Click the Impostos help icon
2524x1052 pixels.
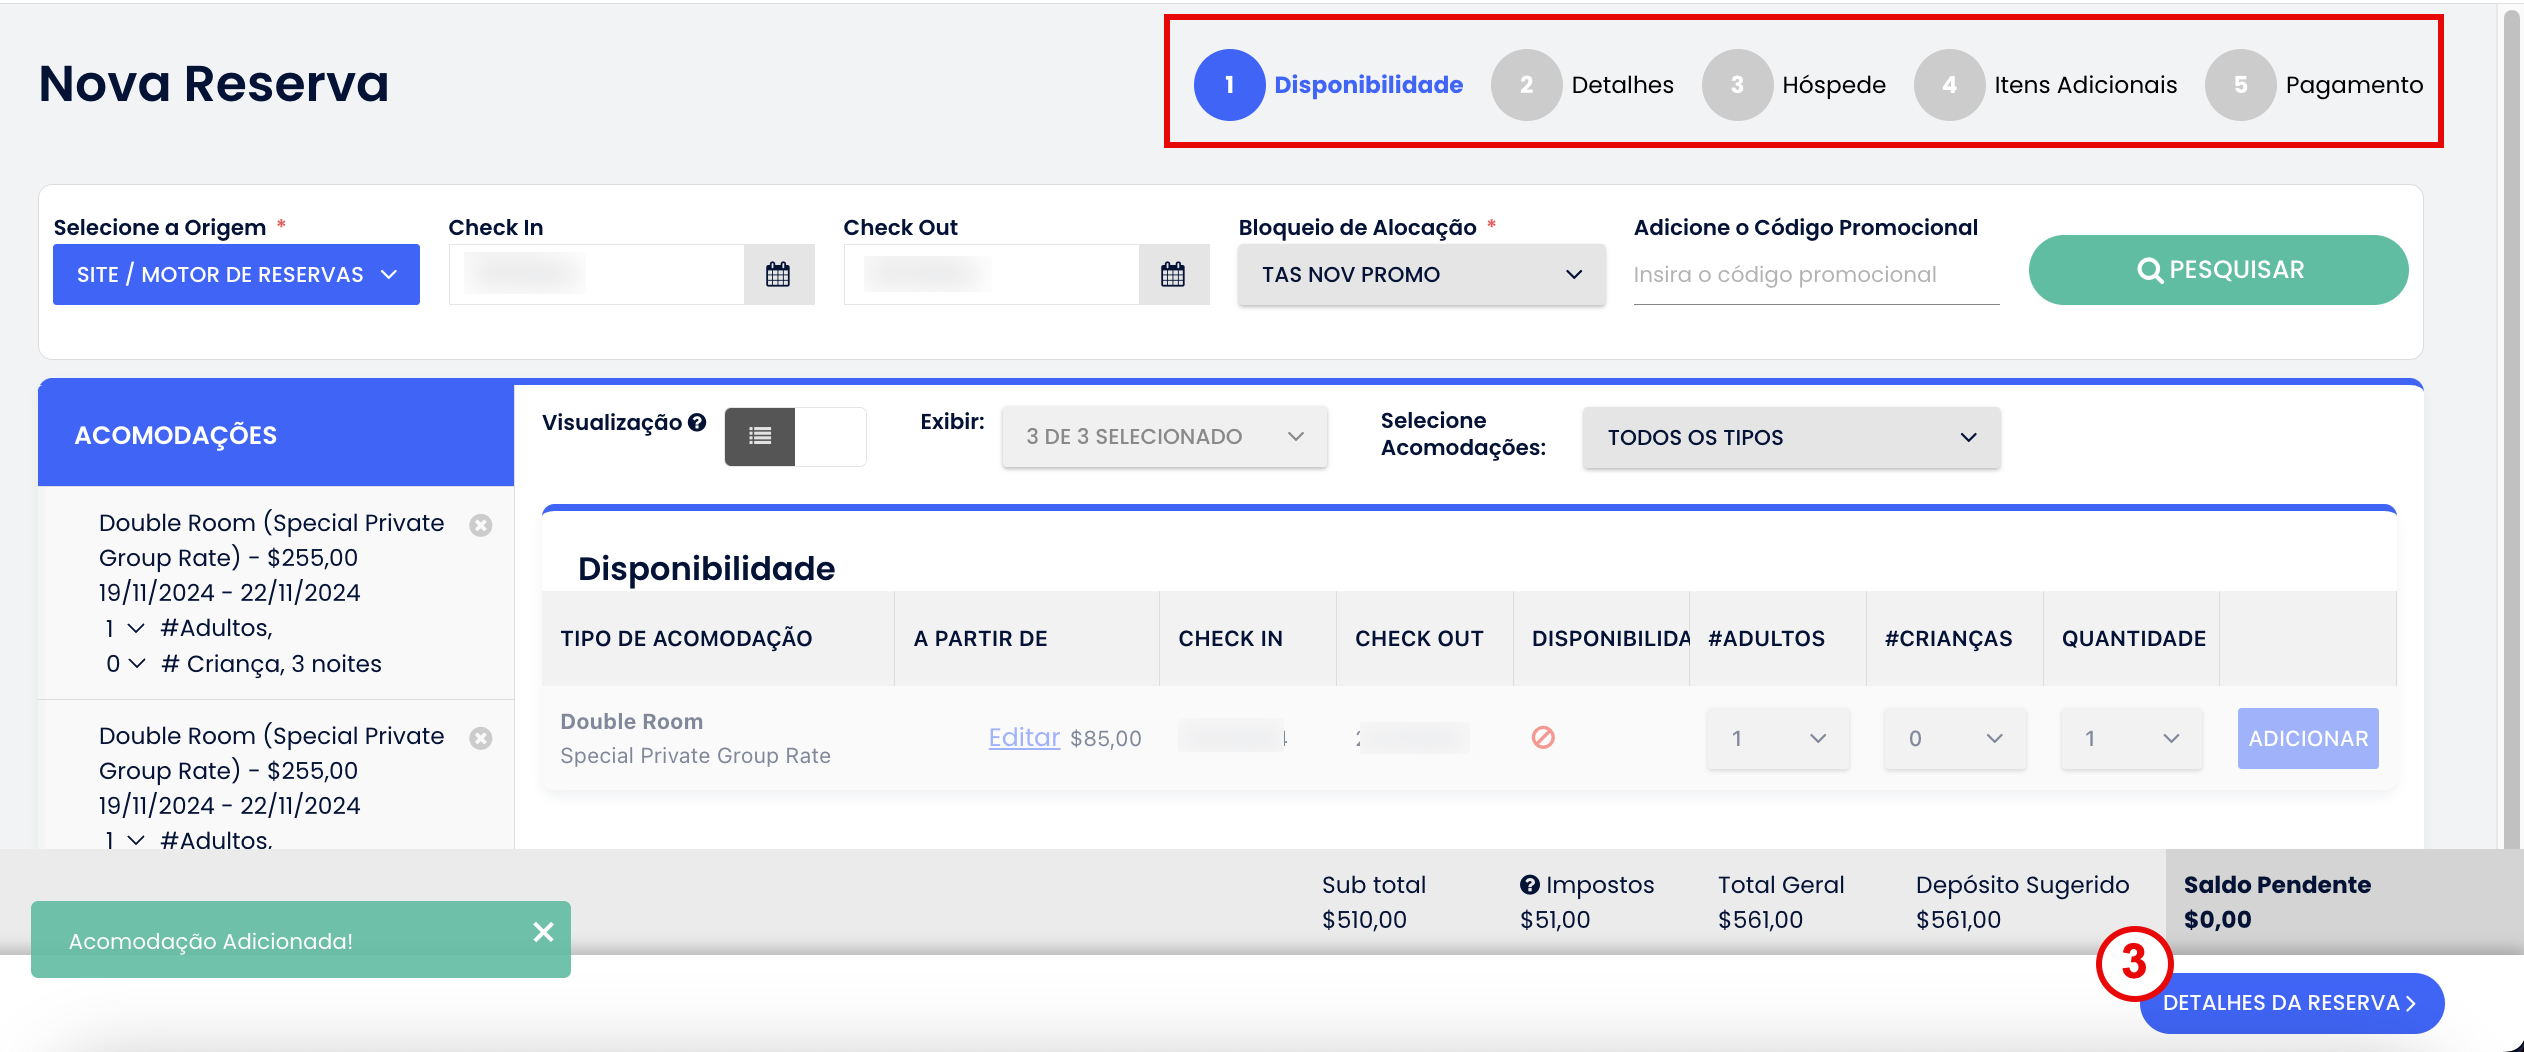click(1529, 885)
